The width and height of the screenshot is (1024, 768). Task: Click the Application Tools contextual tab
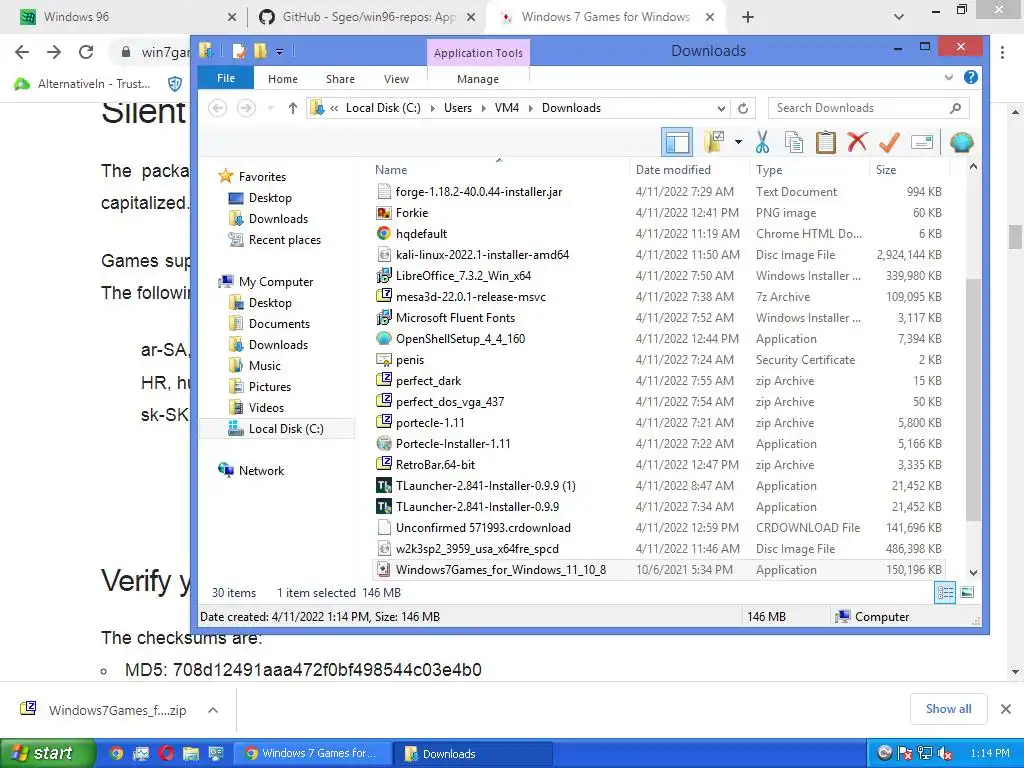[x=478, y=53]
